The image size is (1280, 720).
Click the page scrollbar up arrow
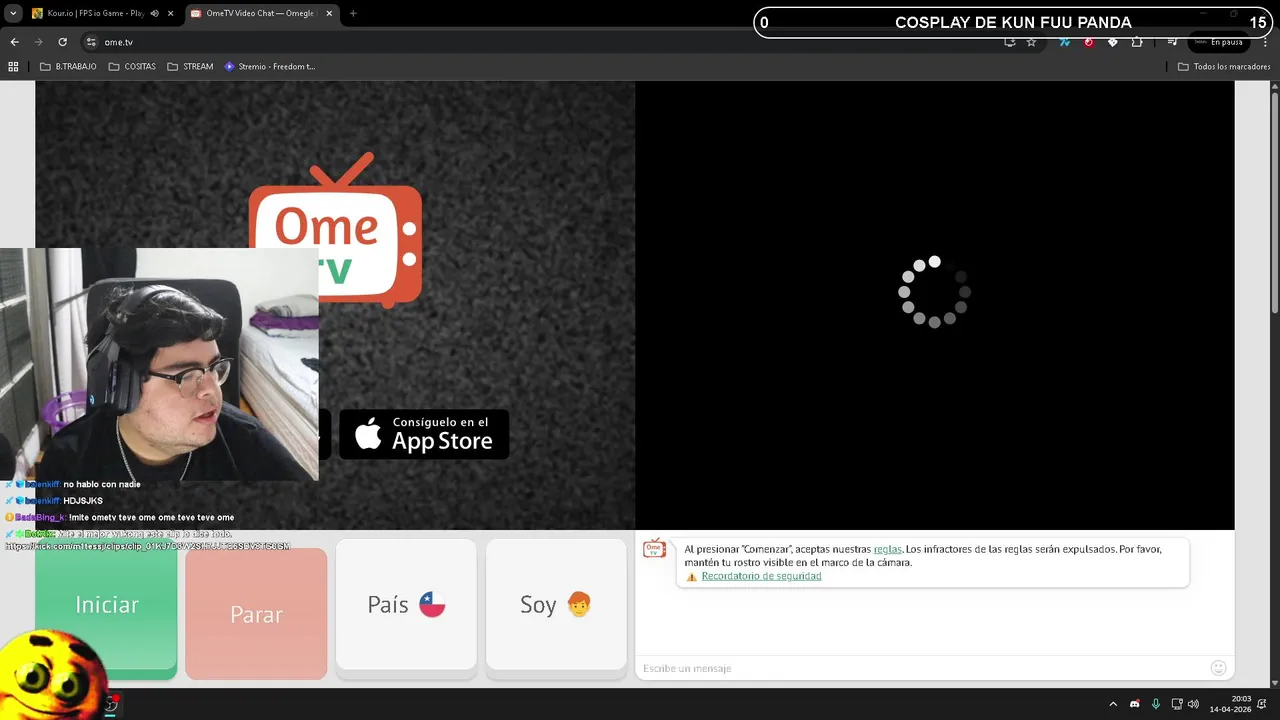point(1274,86)
